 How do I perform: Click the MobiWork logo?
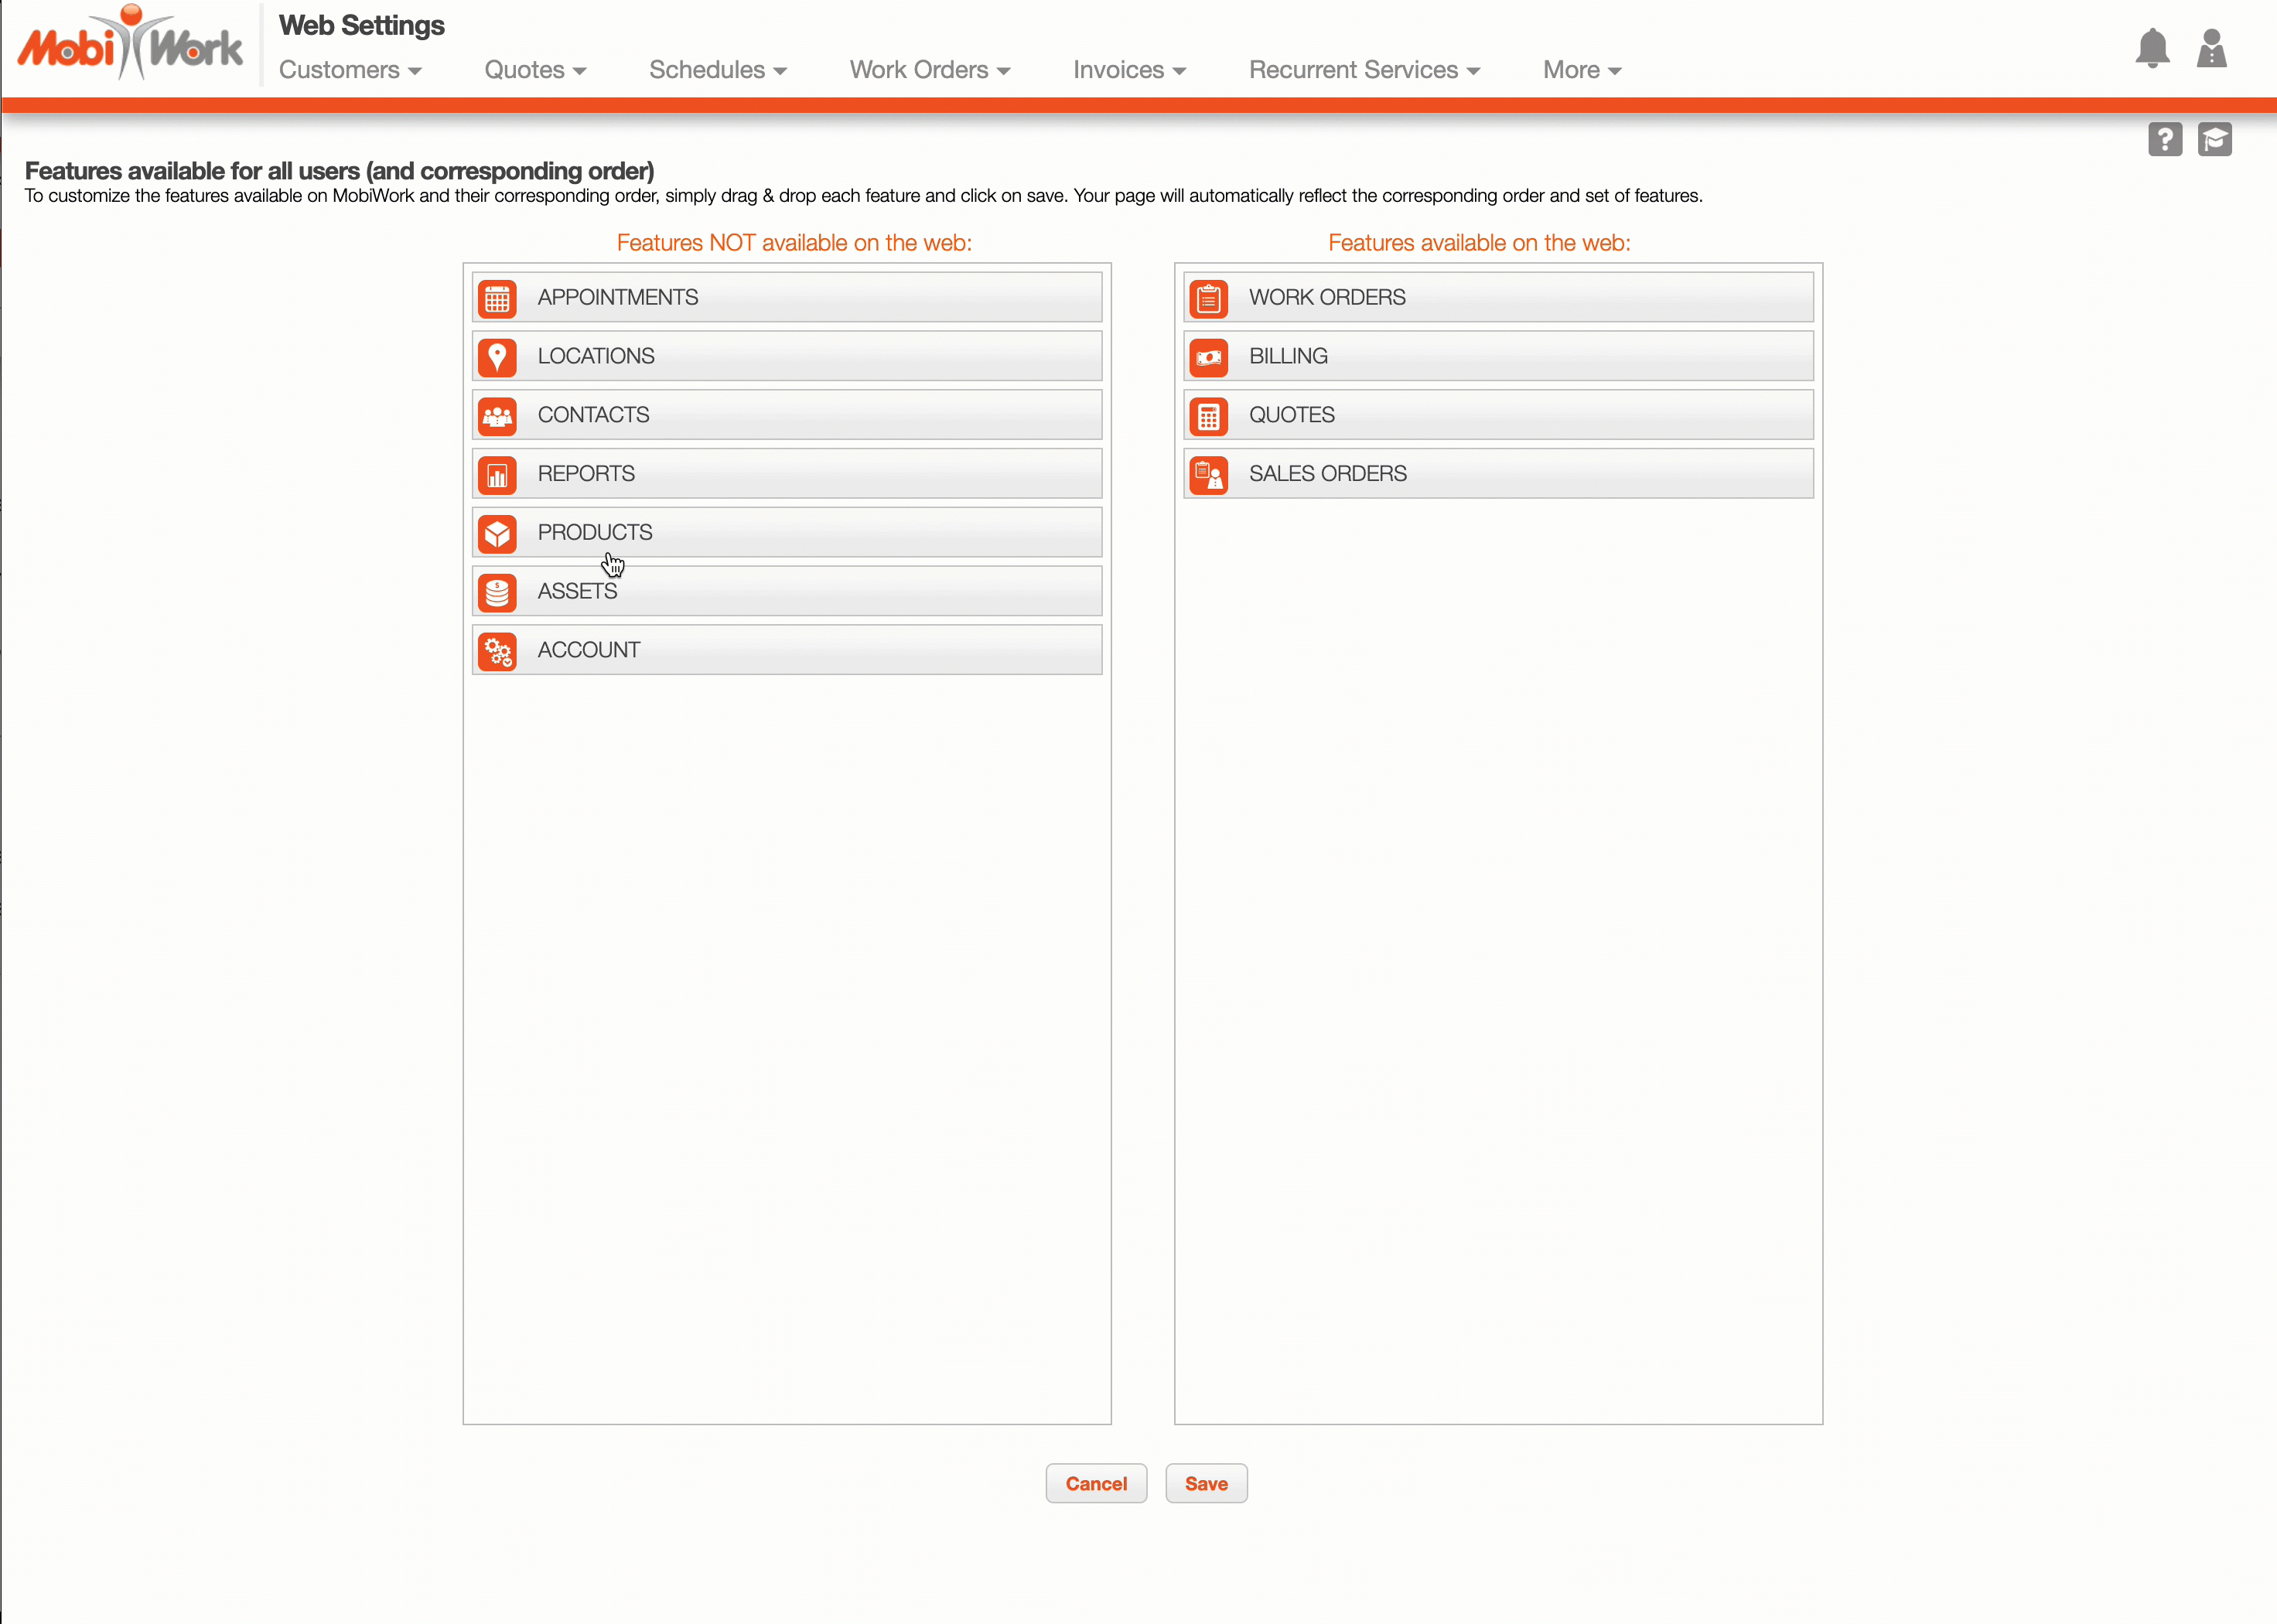[x=130, y=45]
